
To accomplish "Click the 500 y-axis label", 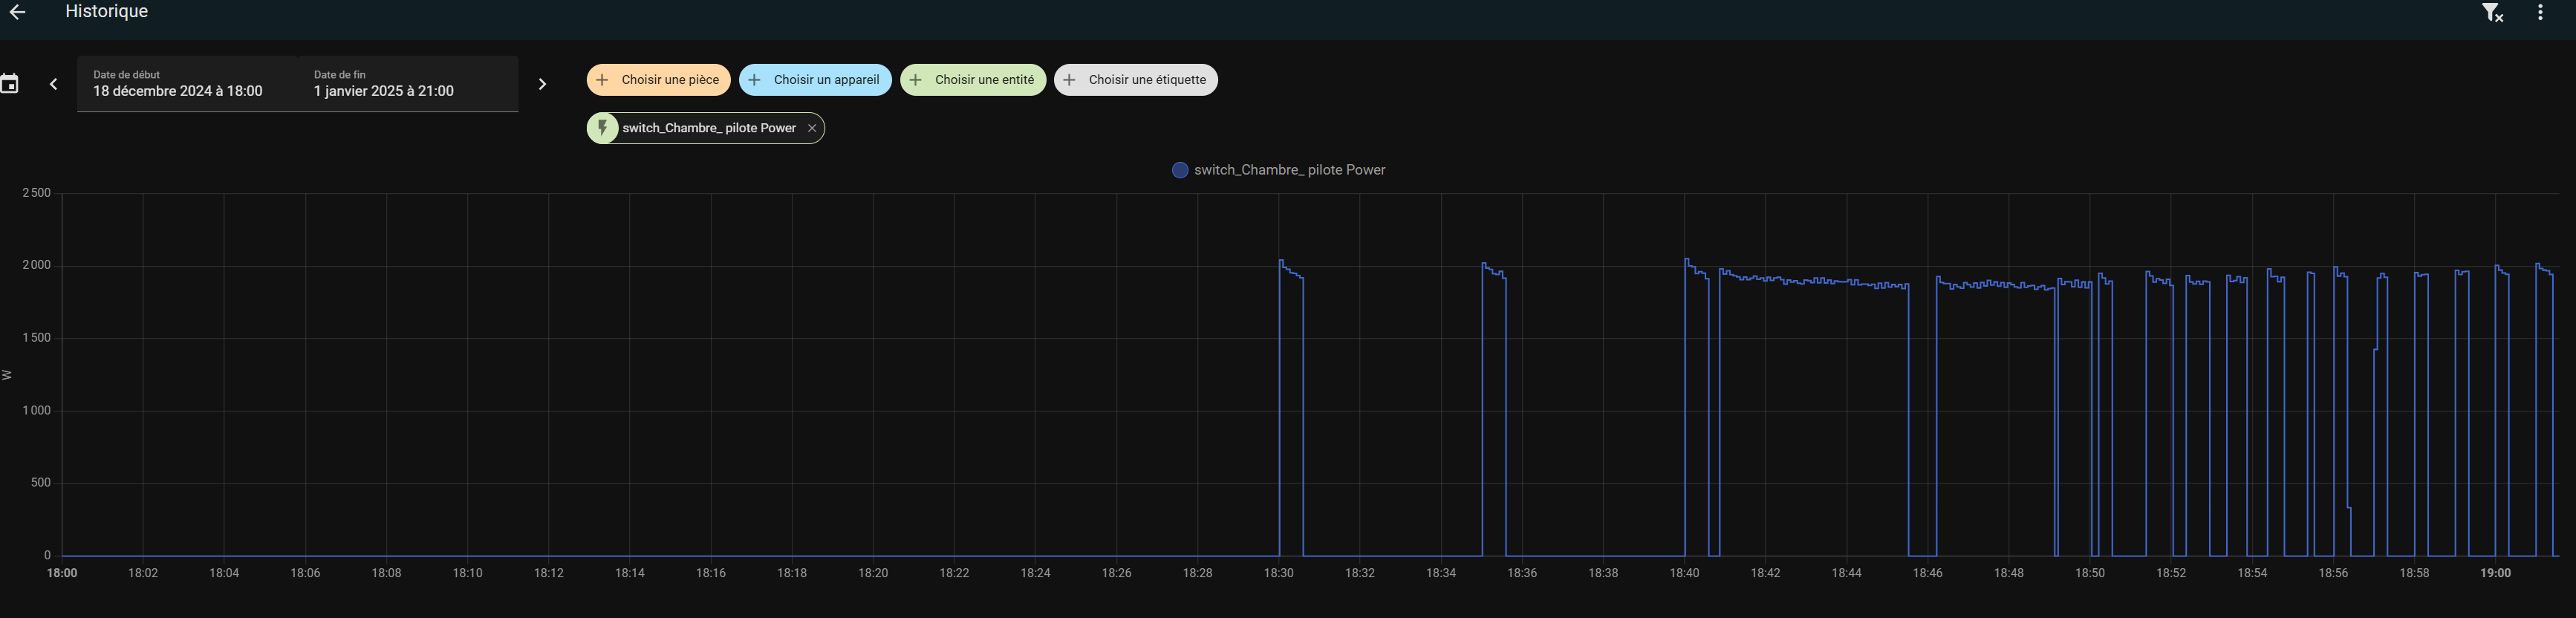I will click(x=40, y=482).
